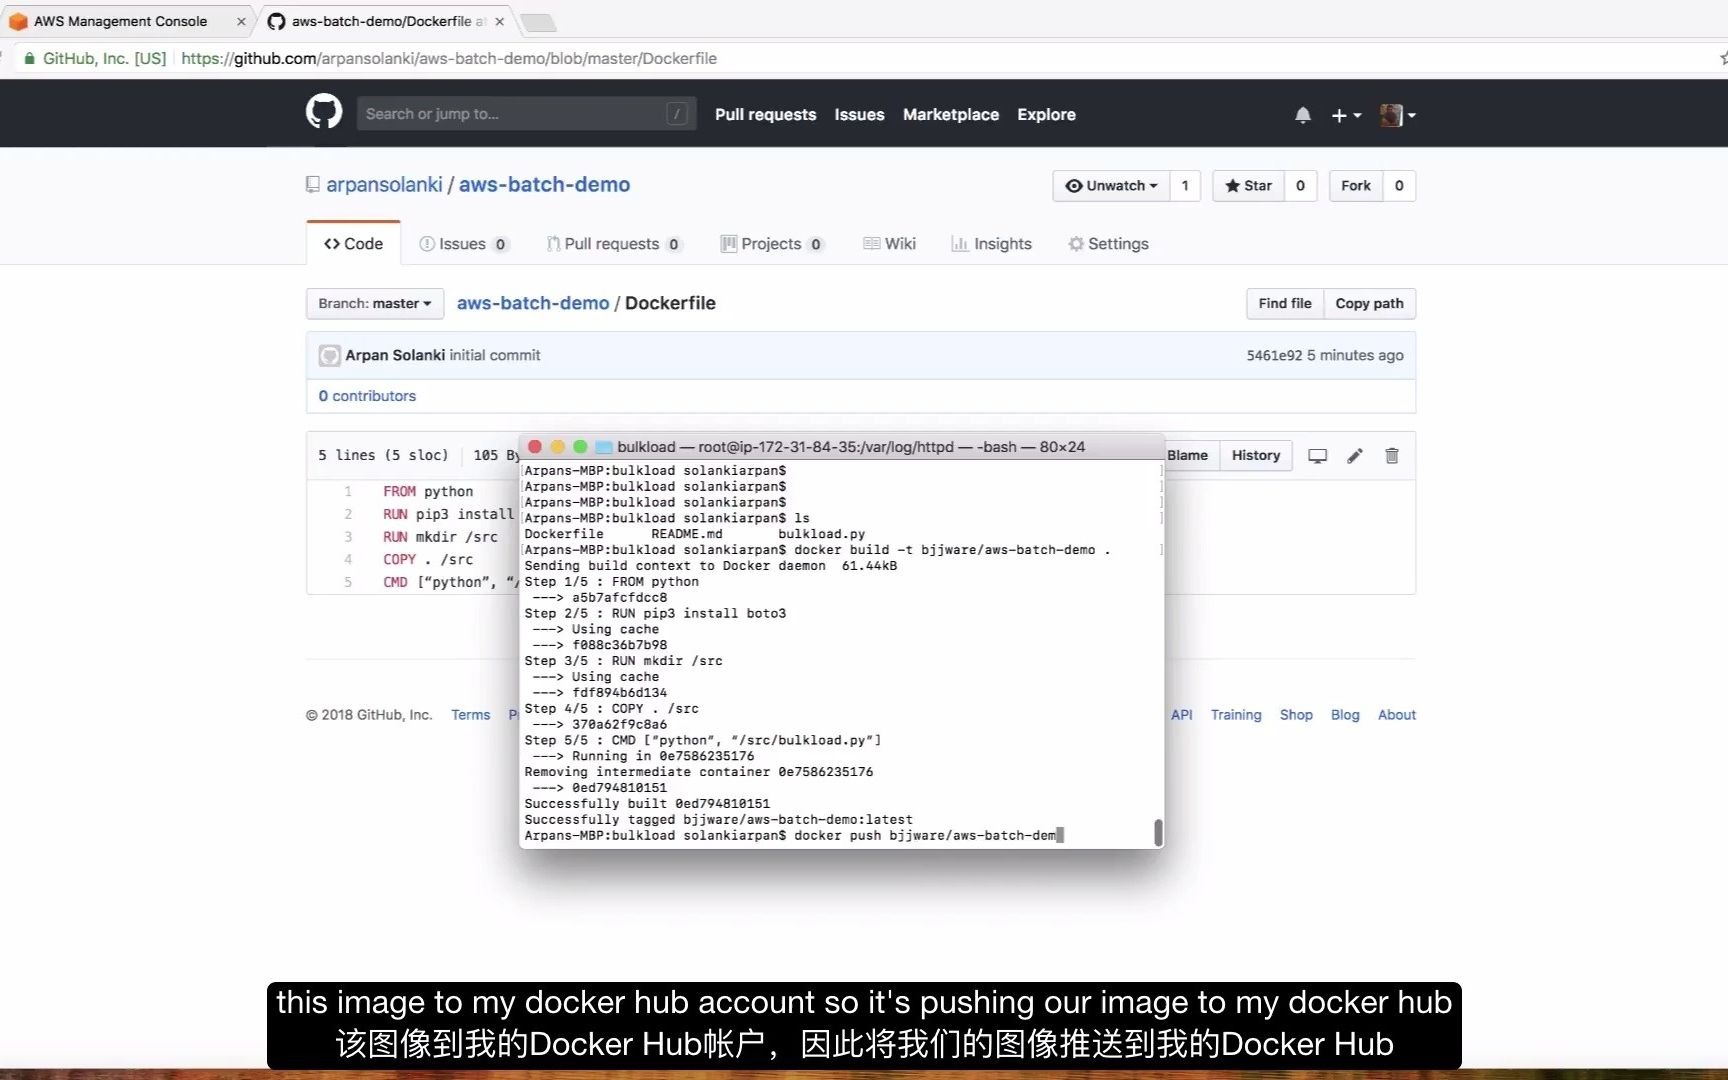Open Marketplace in top navigation
Viewport: 1728px width, 1080px height.
[951, 115]
